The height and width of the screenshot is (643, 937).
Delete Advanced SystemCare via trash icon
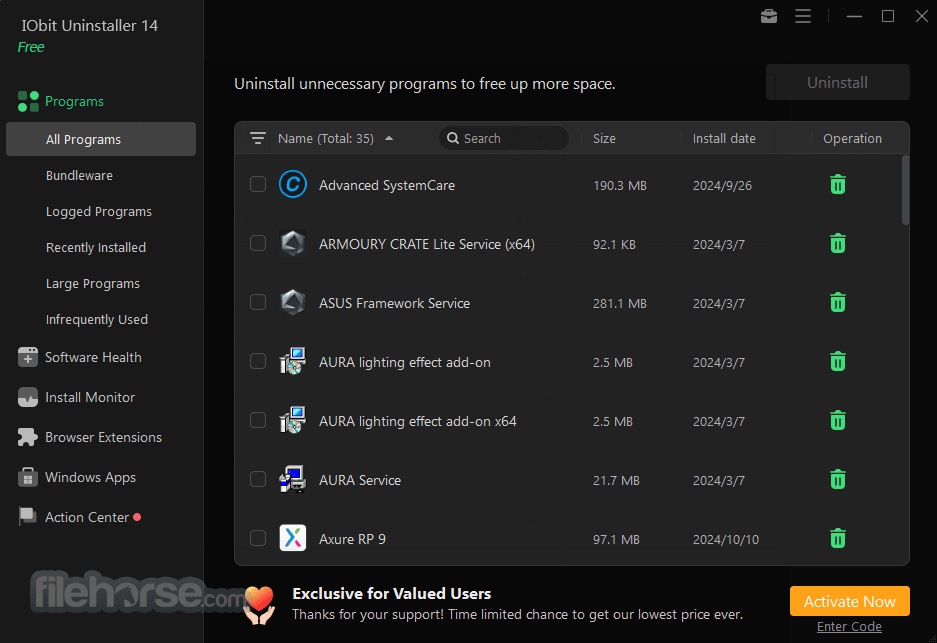coord(838,184)
